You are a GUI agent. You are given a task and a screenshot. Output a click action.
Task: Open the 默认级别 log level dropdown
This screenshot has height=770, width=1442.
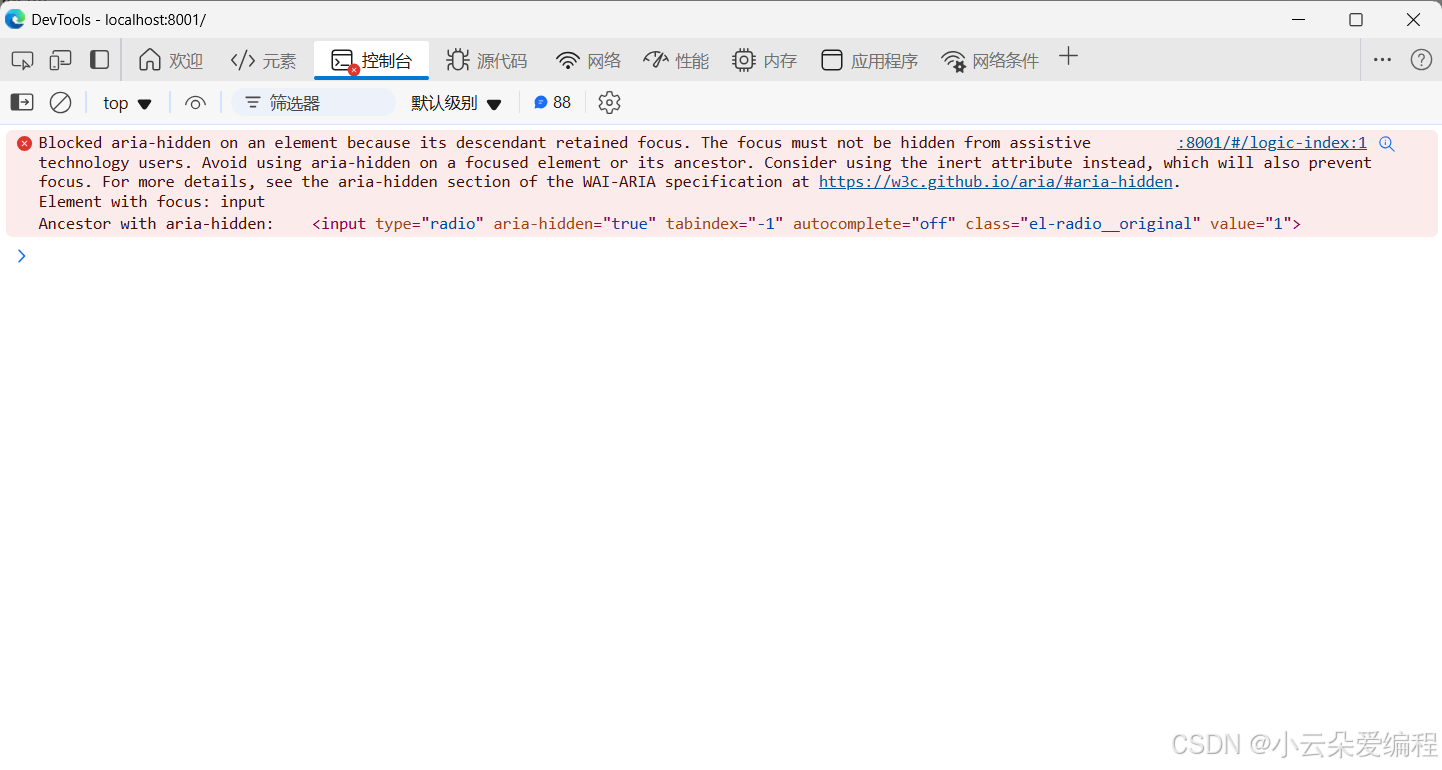[456, 102]
